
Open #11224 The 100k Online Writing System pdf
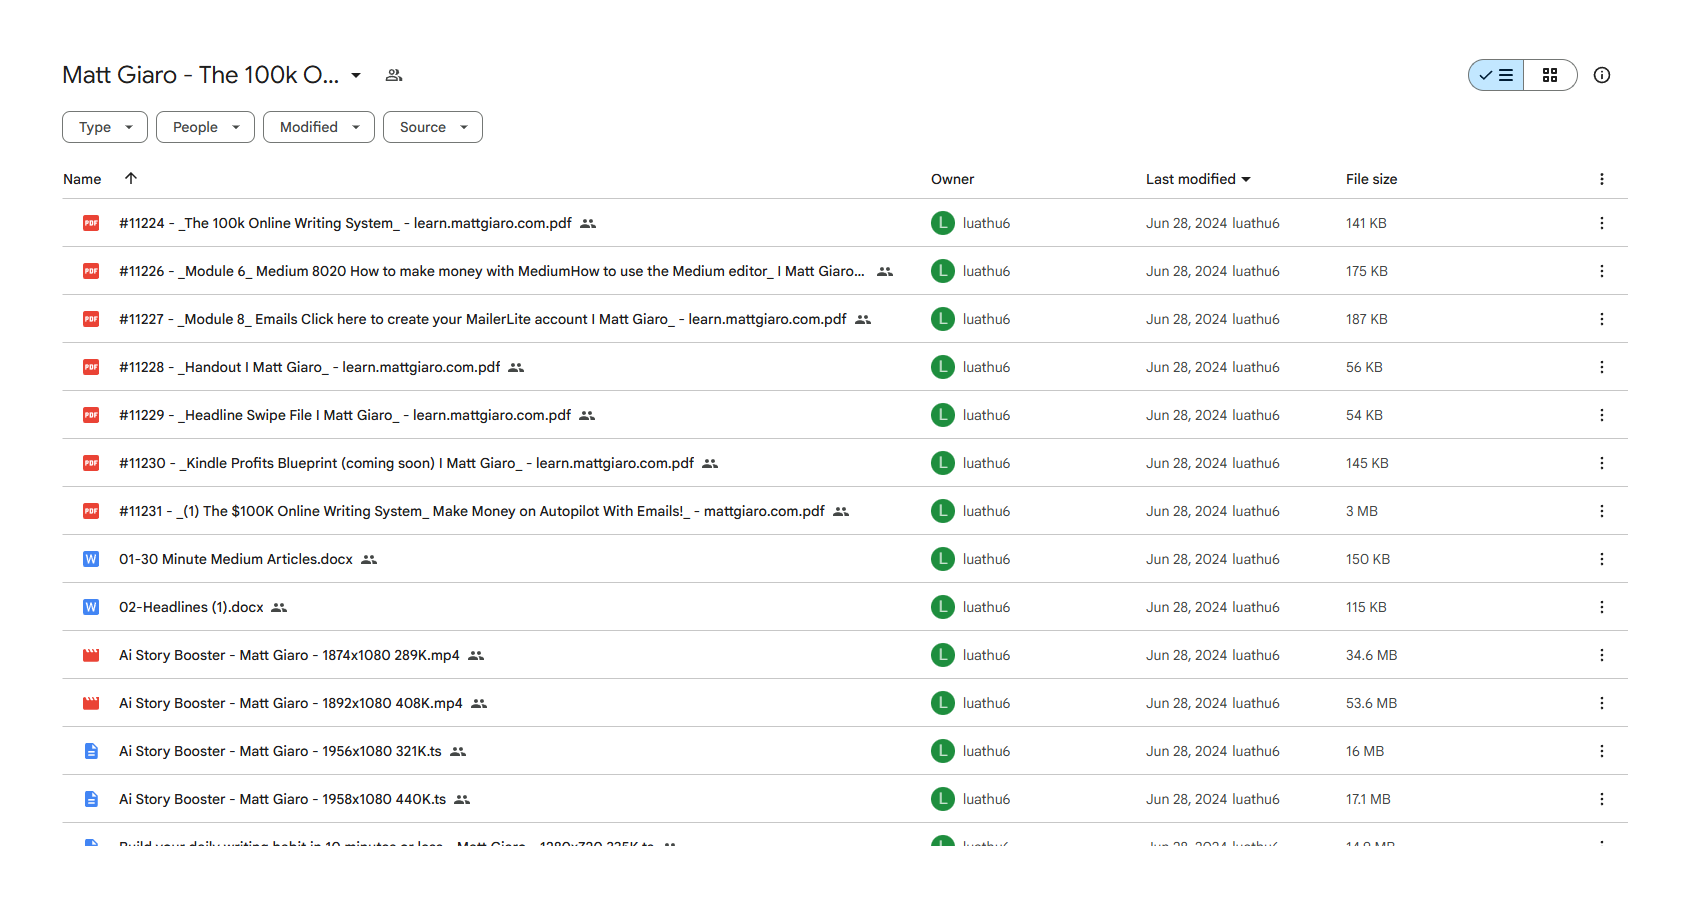[x=345, y=223]
